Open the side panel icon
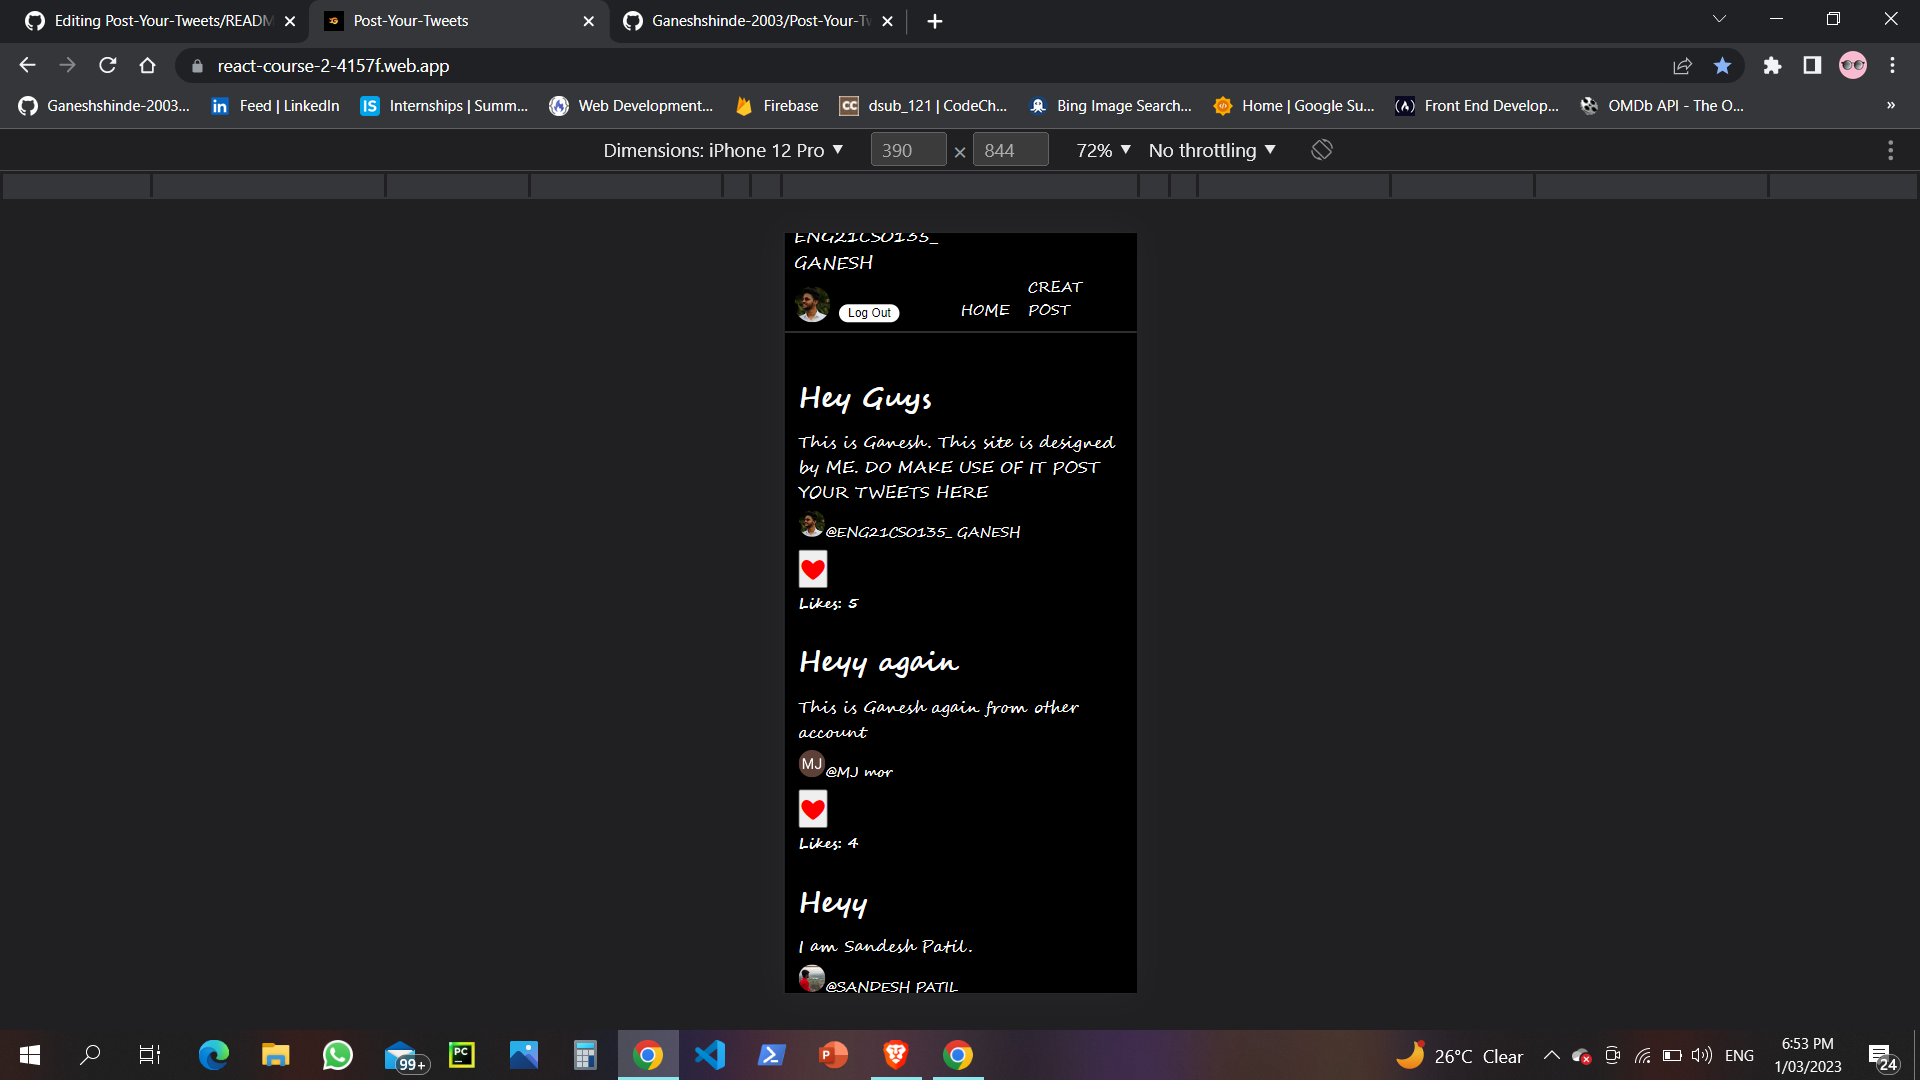 pyautogui.click(x=1812, y=66)
